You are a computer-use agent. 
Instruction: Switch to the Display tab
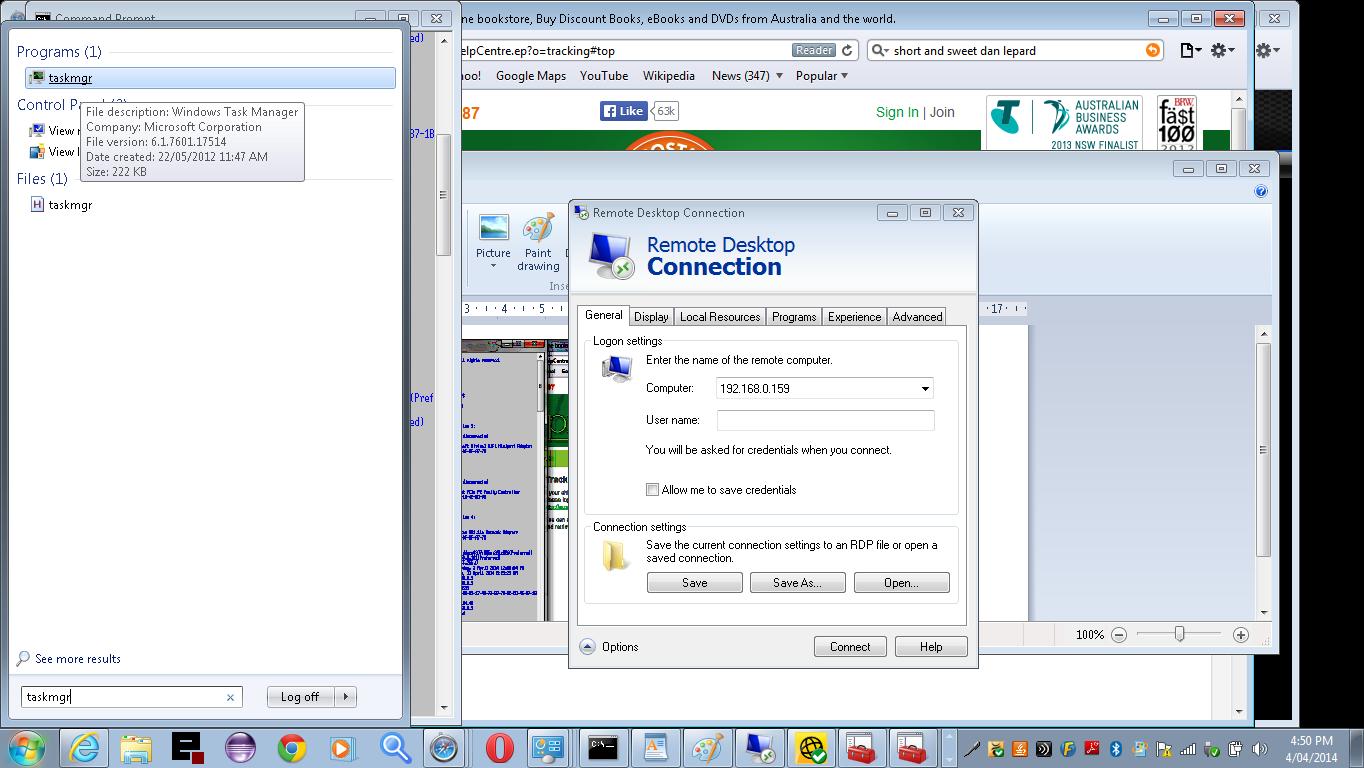[651, 316]
